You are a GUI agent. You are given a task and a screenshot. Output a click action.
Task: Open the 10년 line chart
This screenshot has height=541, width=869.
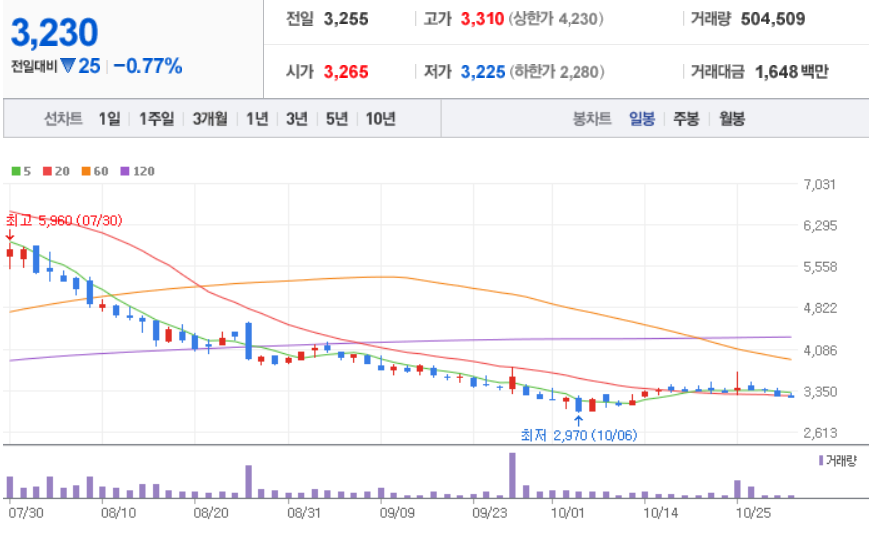click(380, 119)
